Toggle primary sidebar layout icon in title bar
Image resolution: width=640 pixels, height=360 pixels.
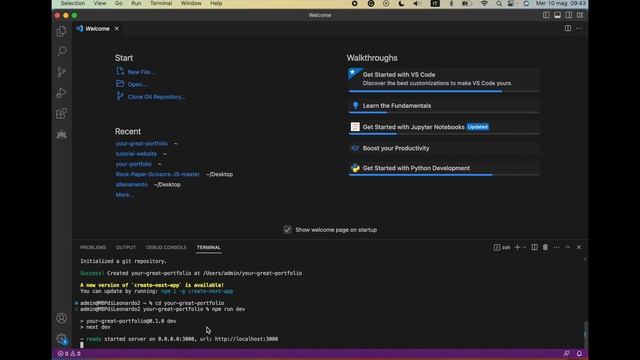pyautogui.click(x=546, y=15)
